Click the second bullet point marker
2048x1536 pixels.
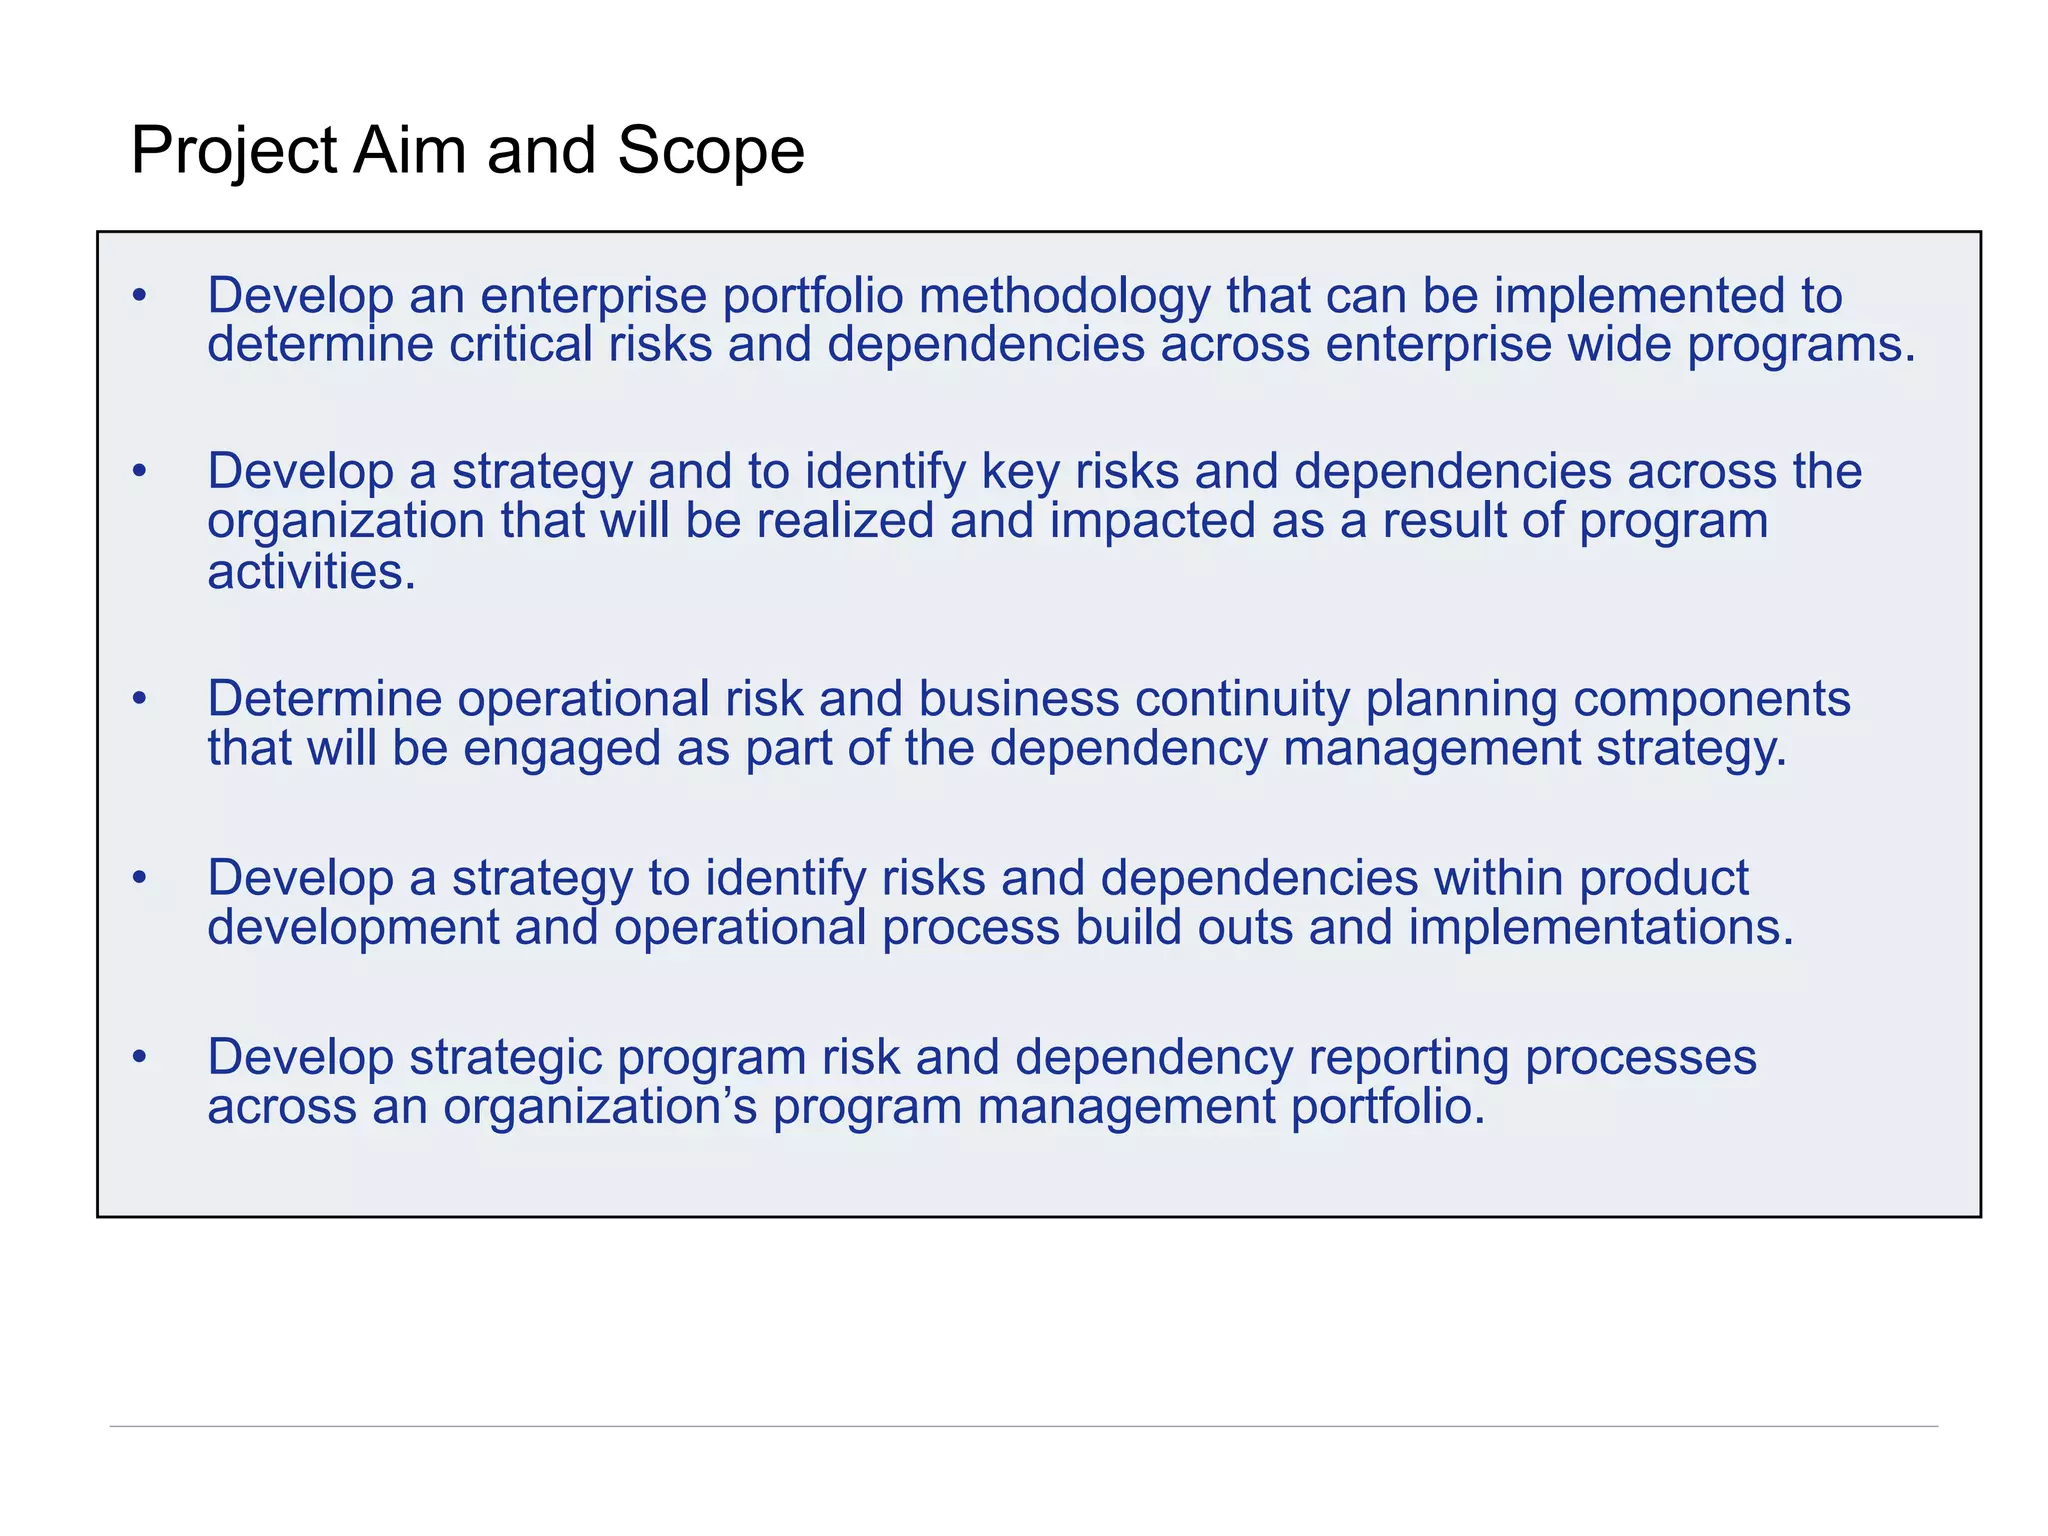tap(140, 471)
